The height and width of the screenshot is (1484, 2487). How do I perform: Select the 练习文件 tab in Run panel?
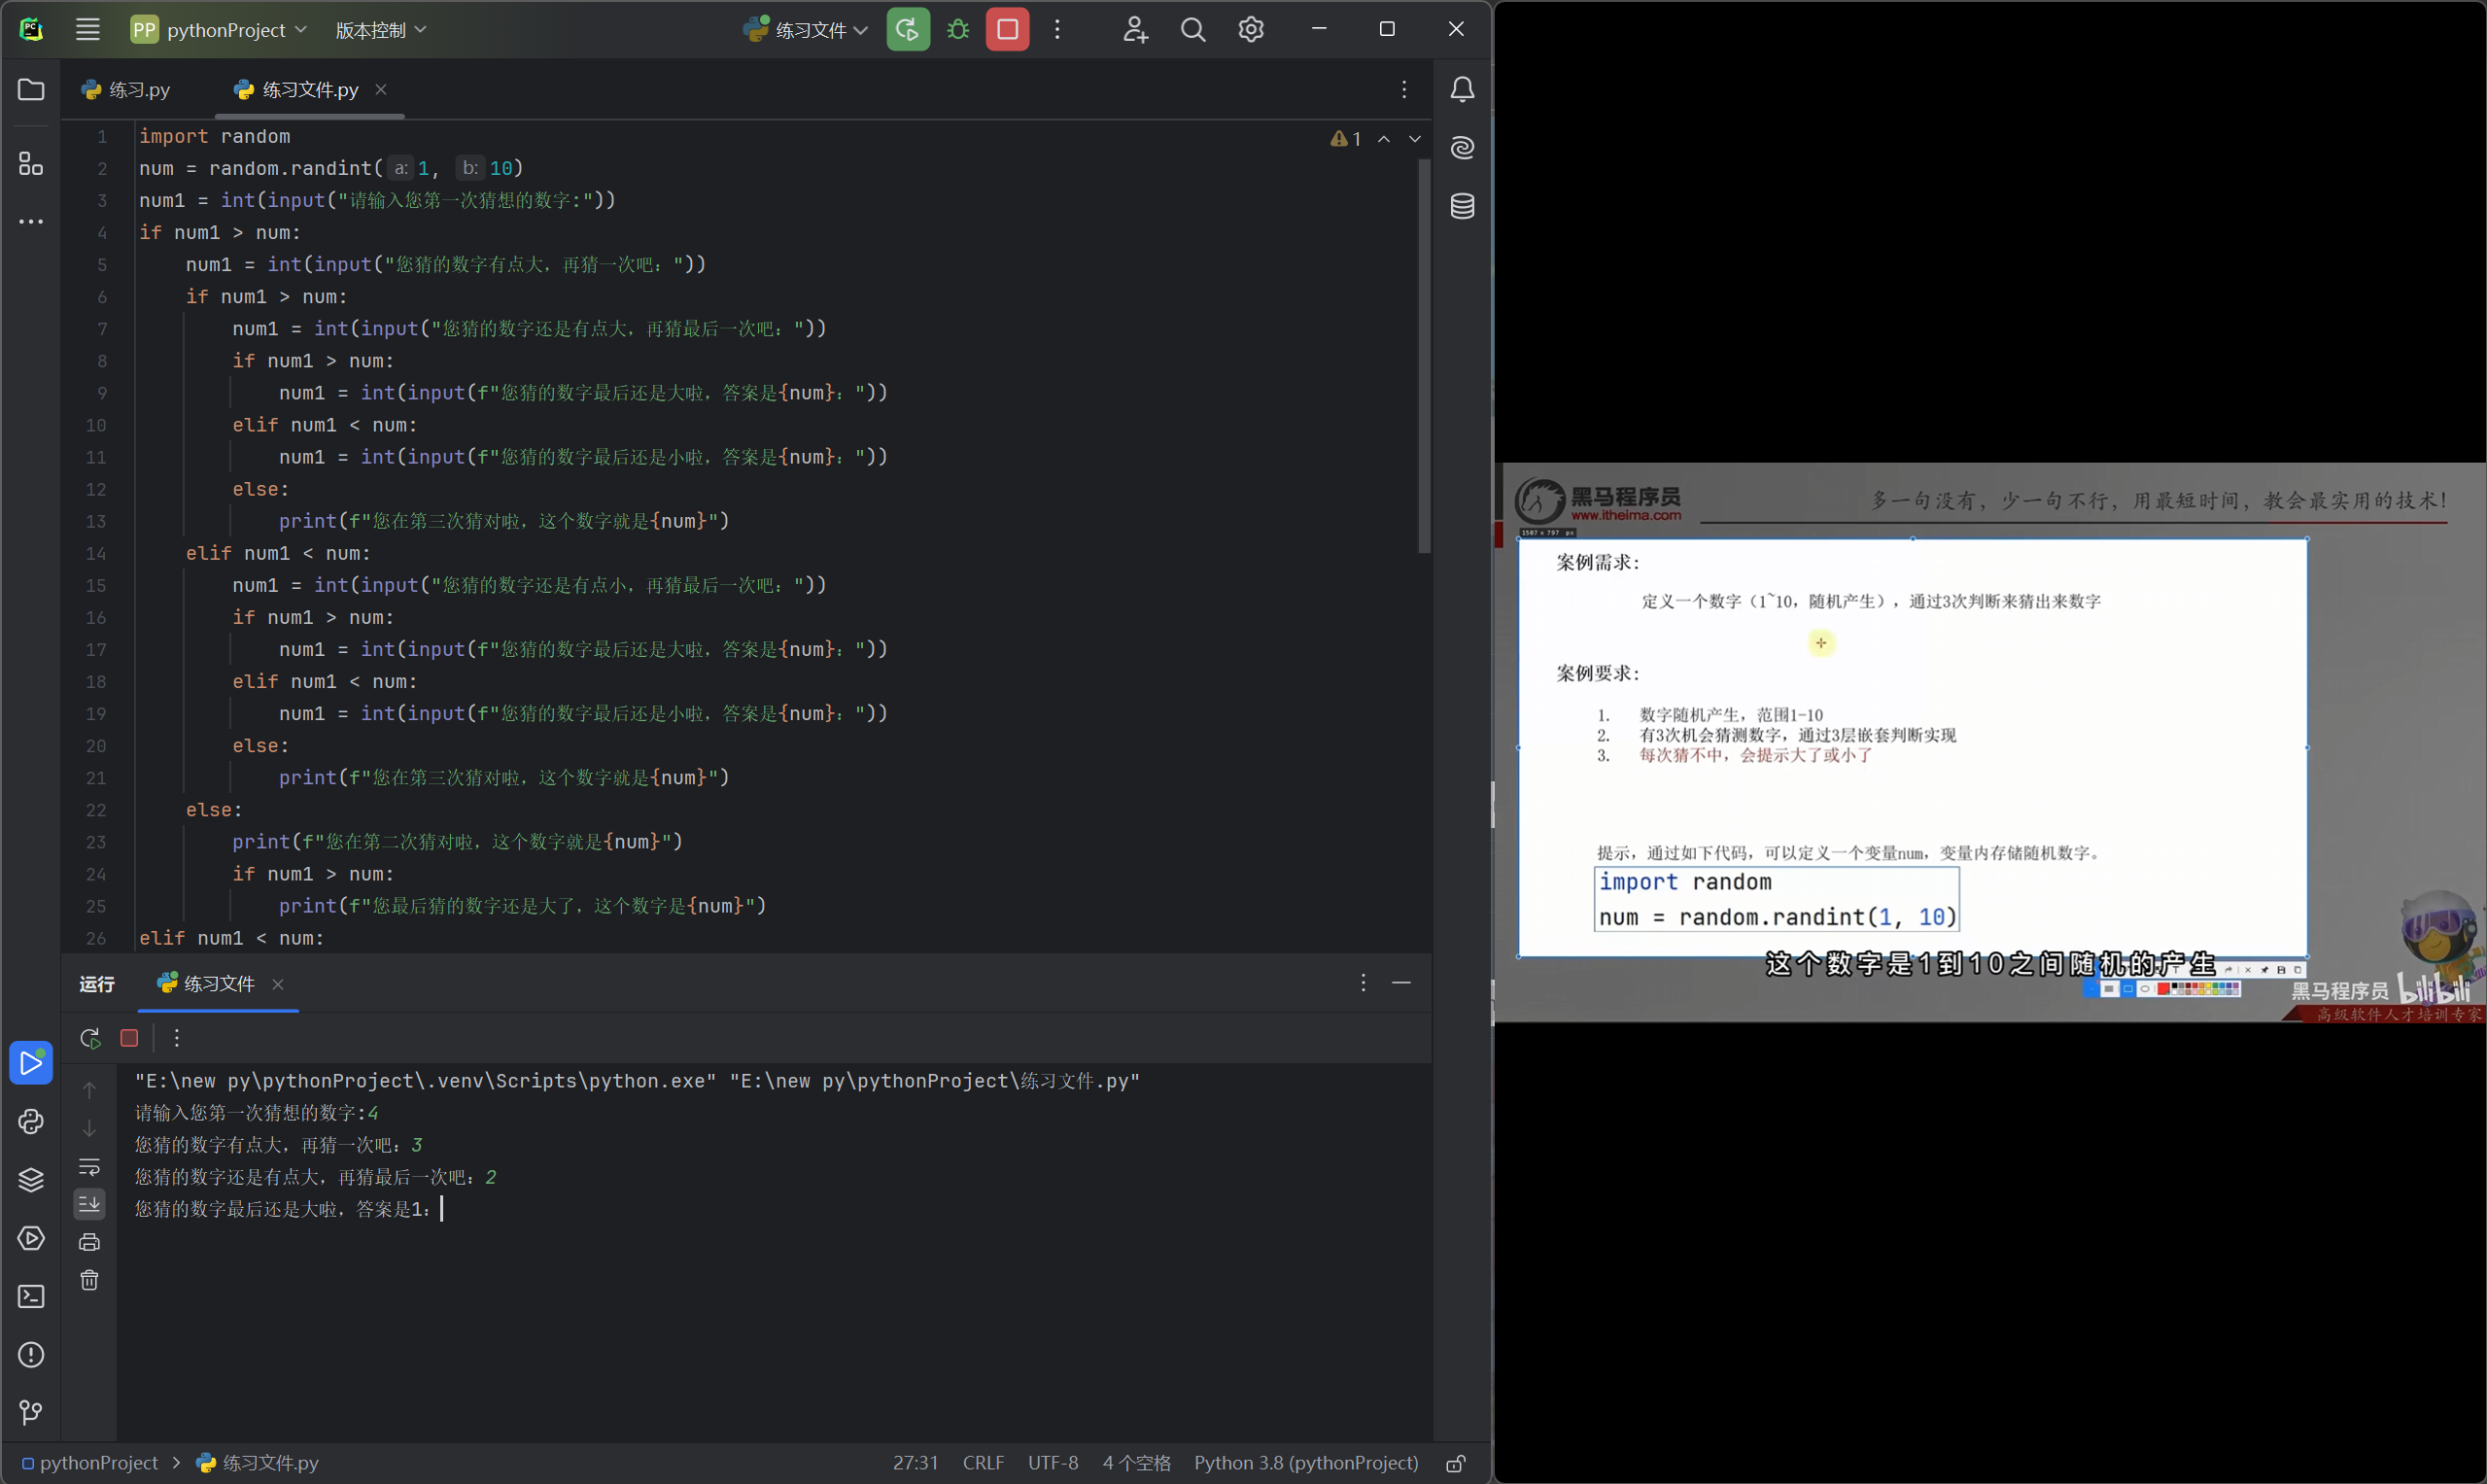(x=217, y=984)
